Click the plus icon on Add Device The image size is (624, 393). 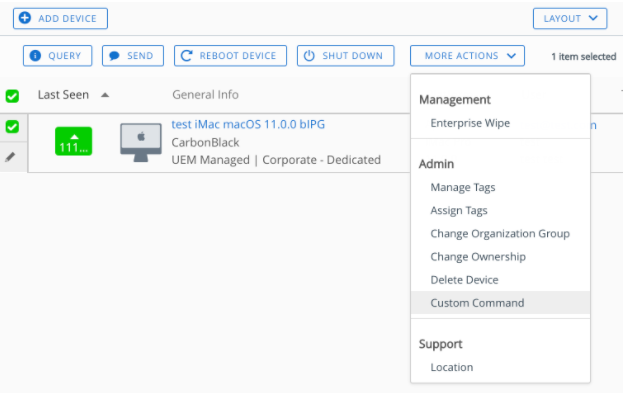(25, 18)
